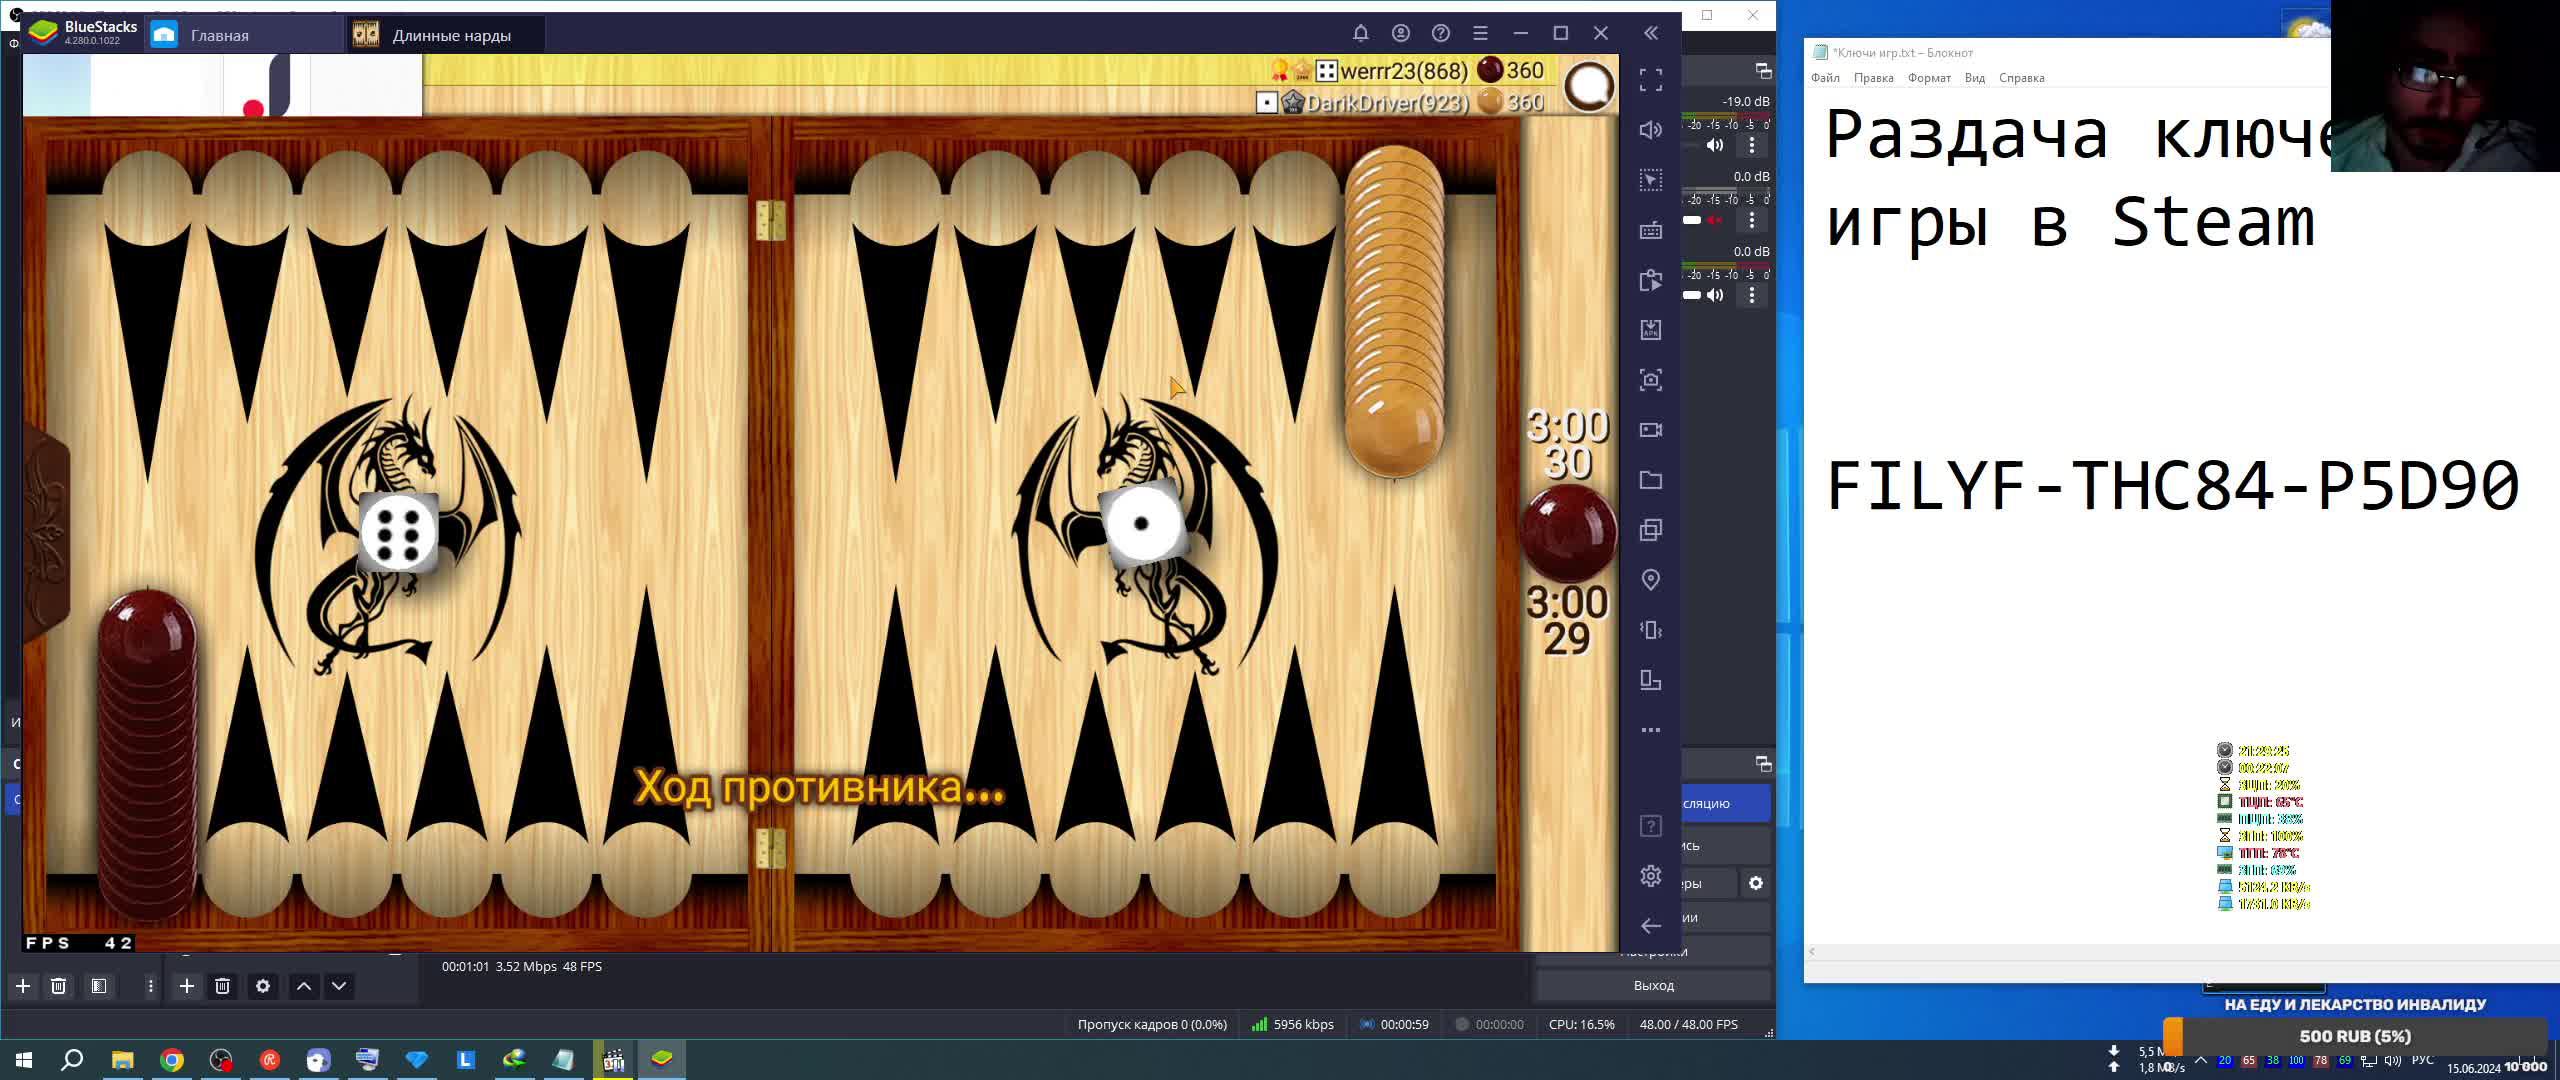Click the Notepad horizontal scrollbar left arrow

pos(1812,951)
